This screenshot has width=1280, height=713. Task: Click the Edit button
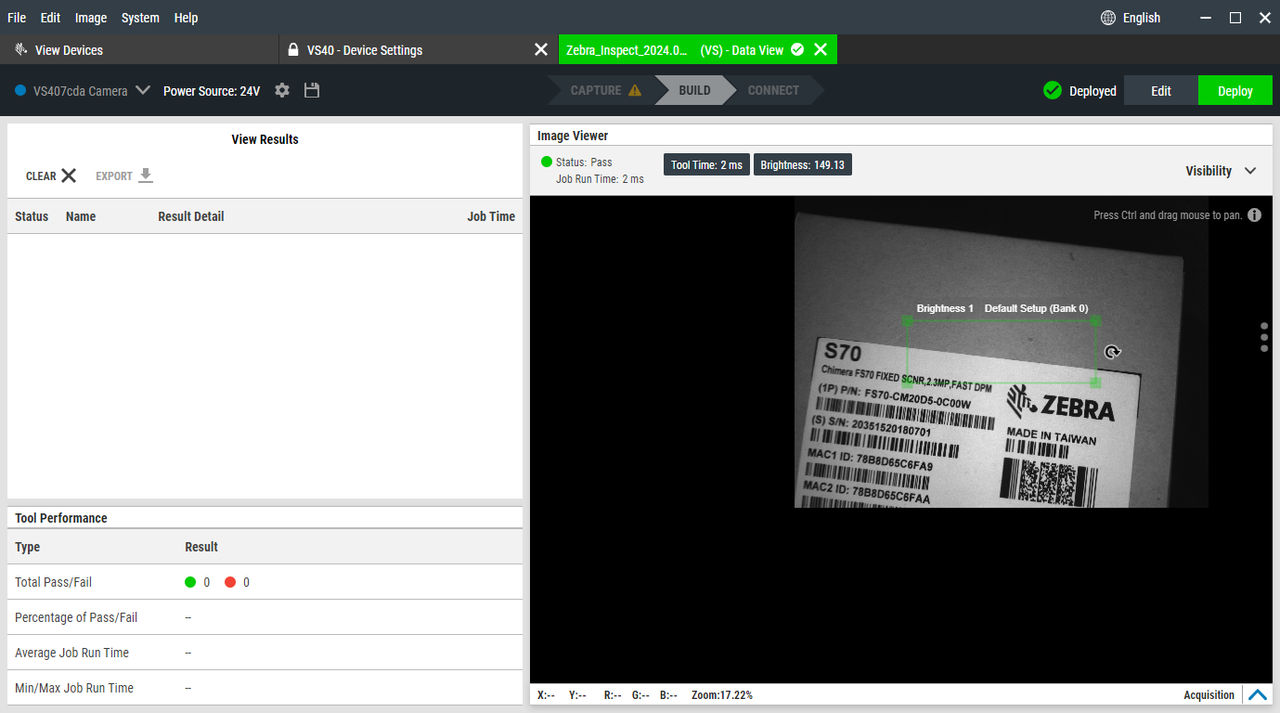[1161, 90]
